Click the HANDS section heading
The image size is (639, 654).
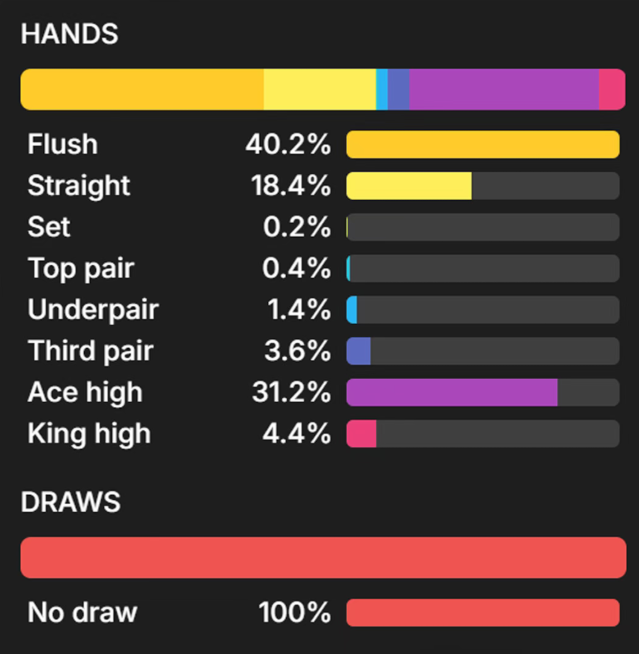[70, 34]
